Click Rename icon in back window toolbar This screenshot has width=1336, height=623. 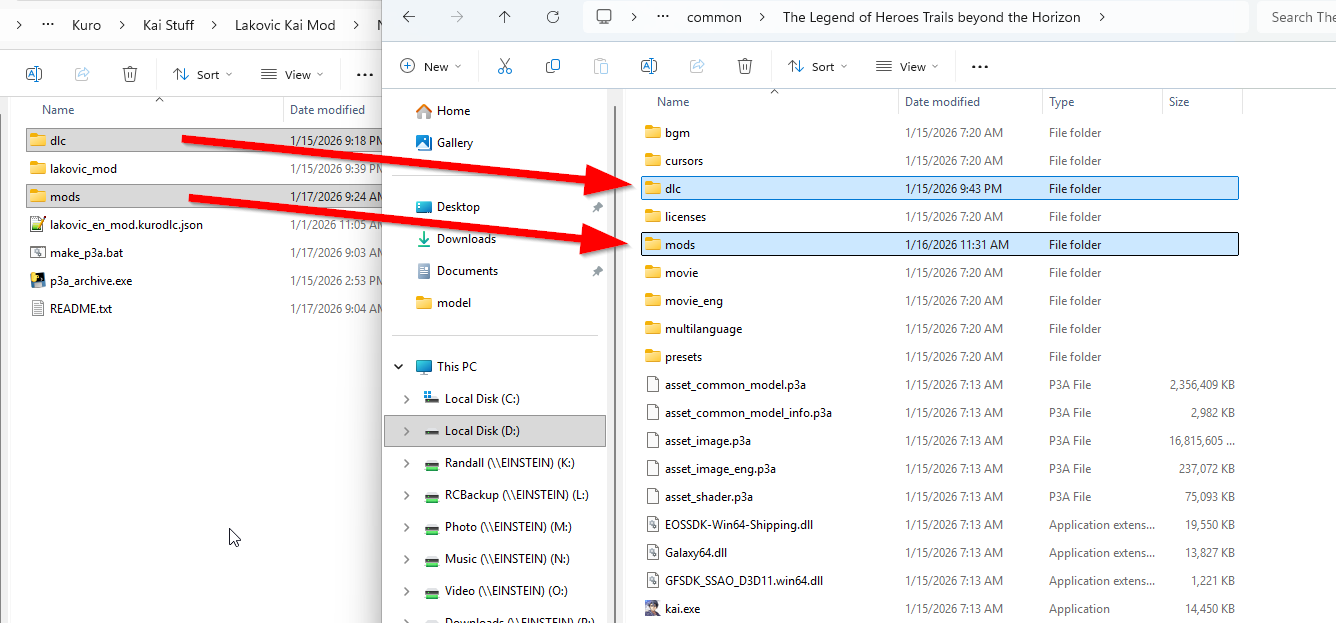coord(34,74)
